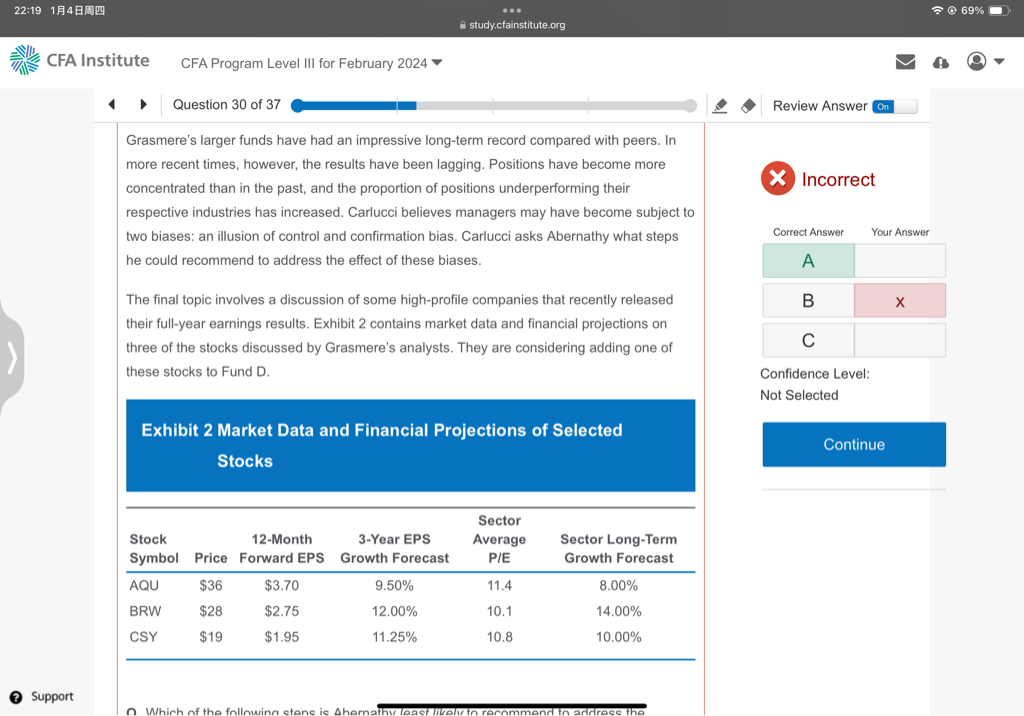Viewport: 1024px width, 716px height.
Task: Open the user account menu
Action: coord(984,62)
